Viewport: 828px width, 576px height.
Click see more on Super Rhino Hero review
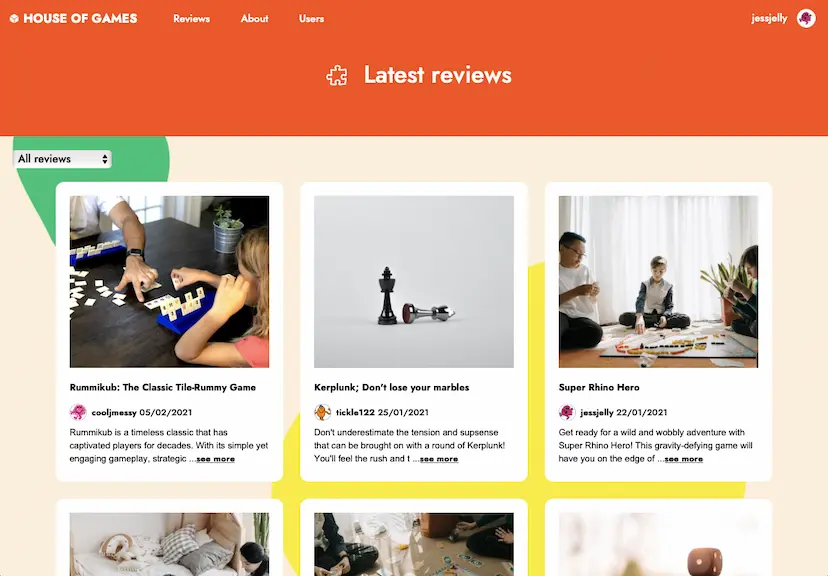point(683,459)
